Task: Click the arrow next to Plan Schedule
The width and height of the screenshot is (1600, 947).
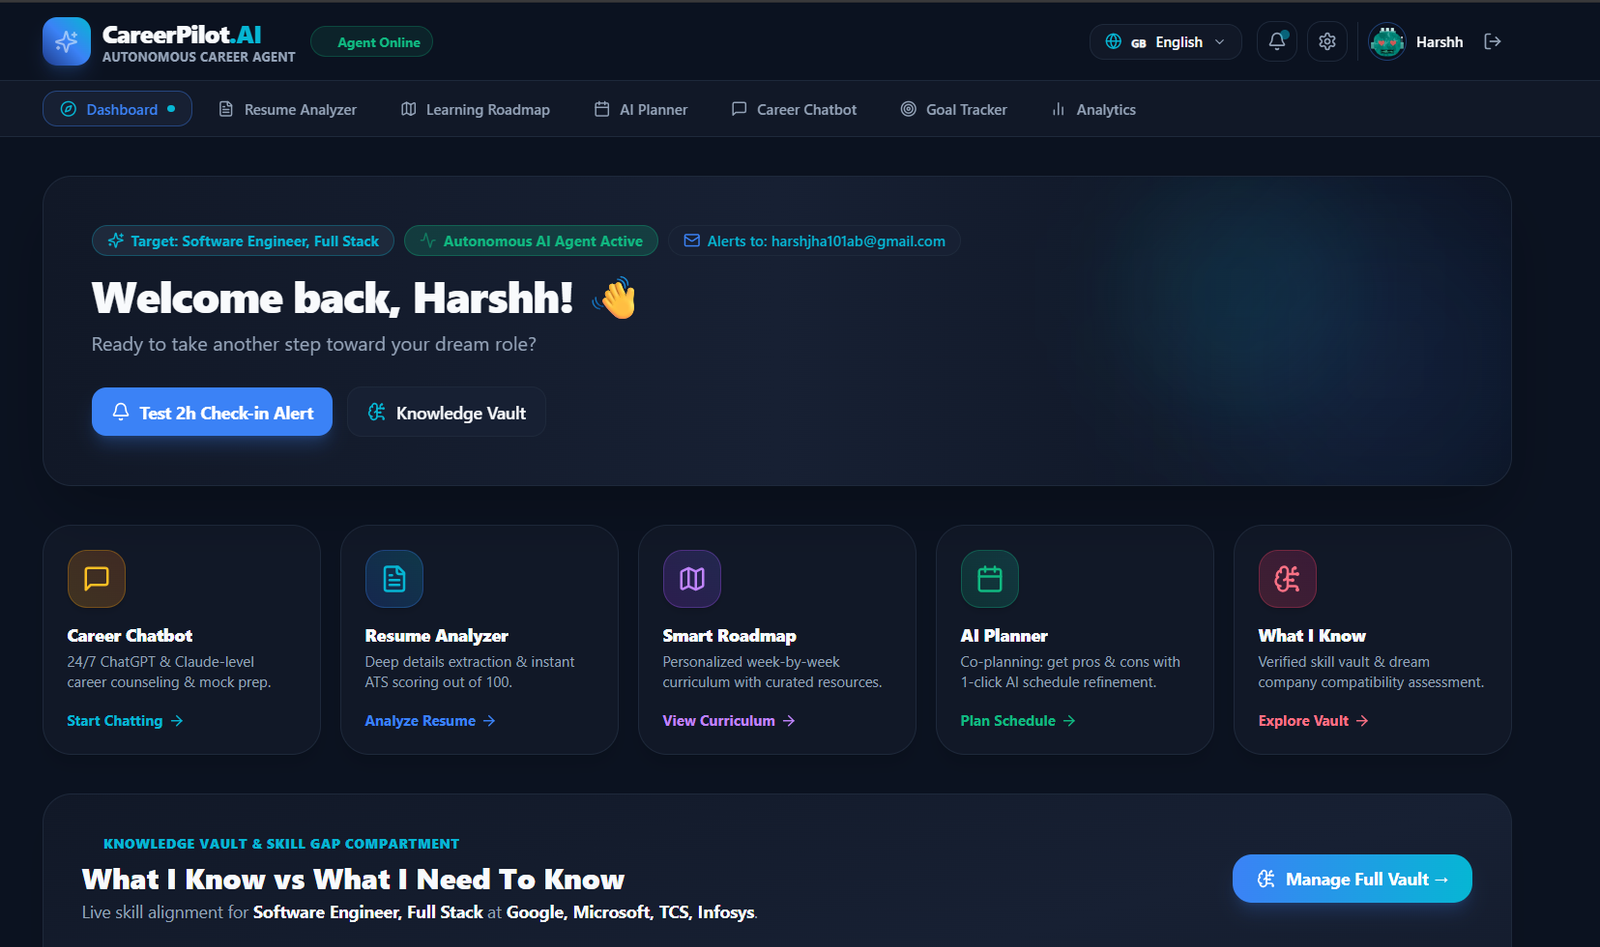Action: point(1069,721)
